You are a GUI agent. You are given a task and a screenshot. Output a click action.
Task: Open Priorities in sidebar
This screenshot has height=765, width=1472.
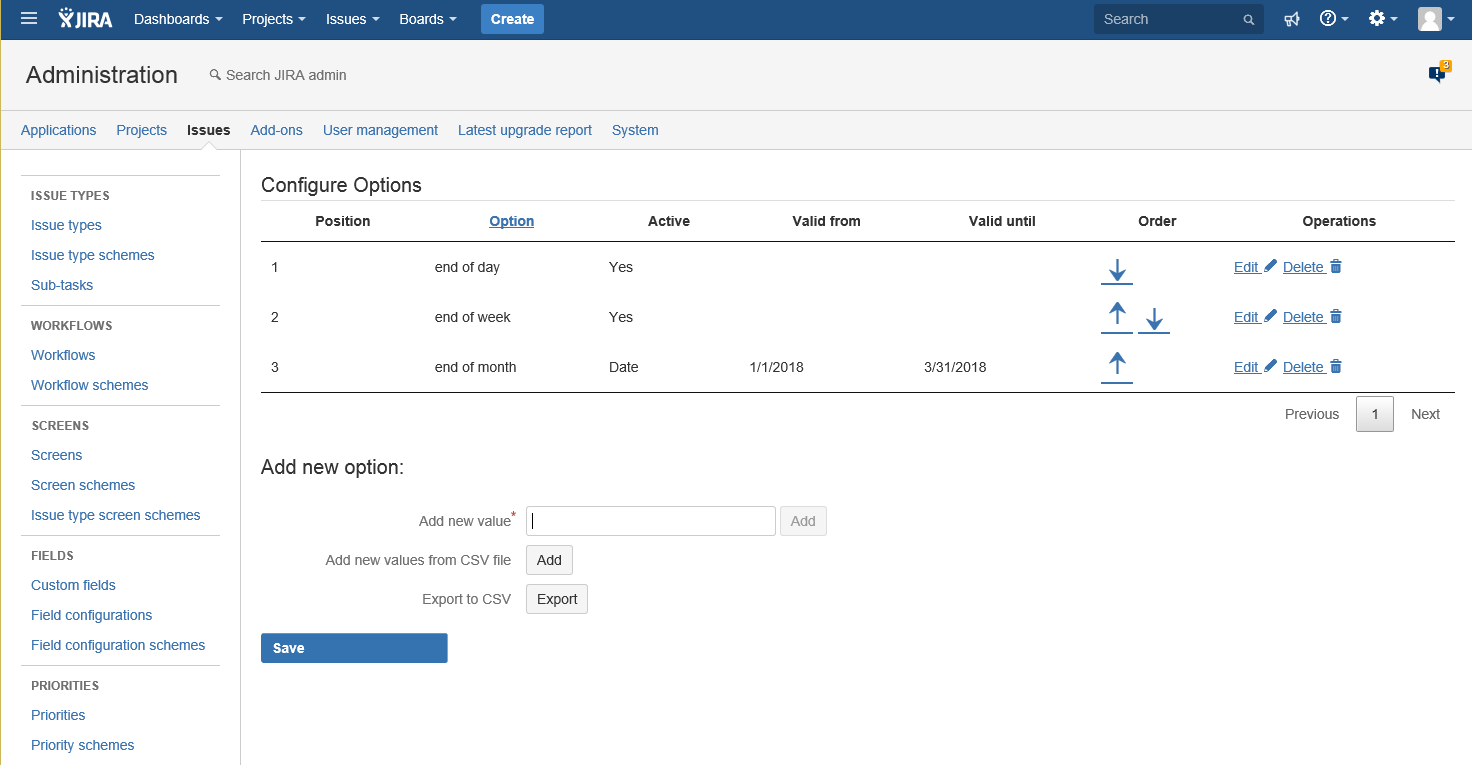(58, 715)
